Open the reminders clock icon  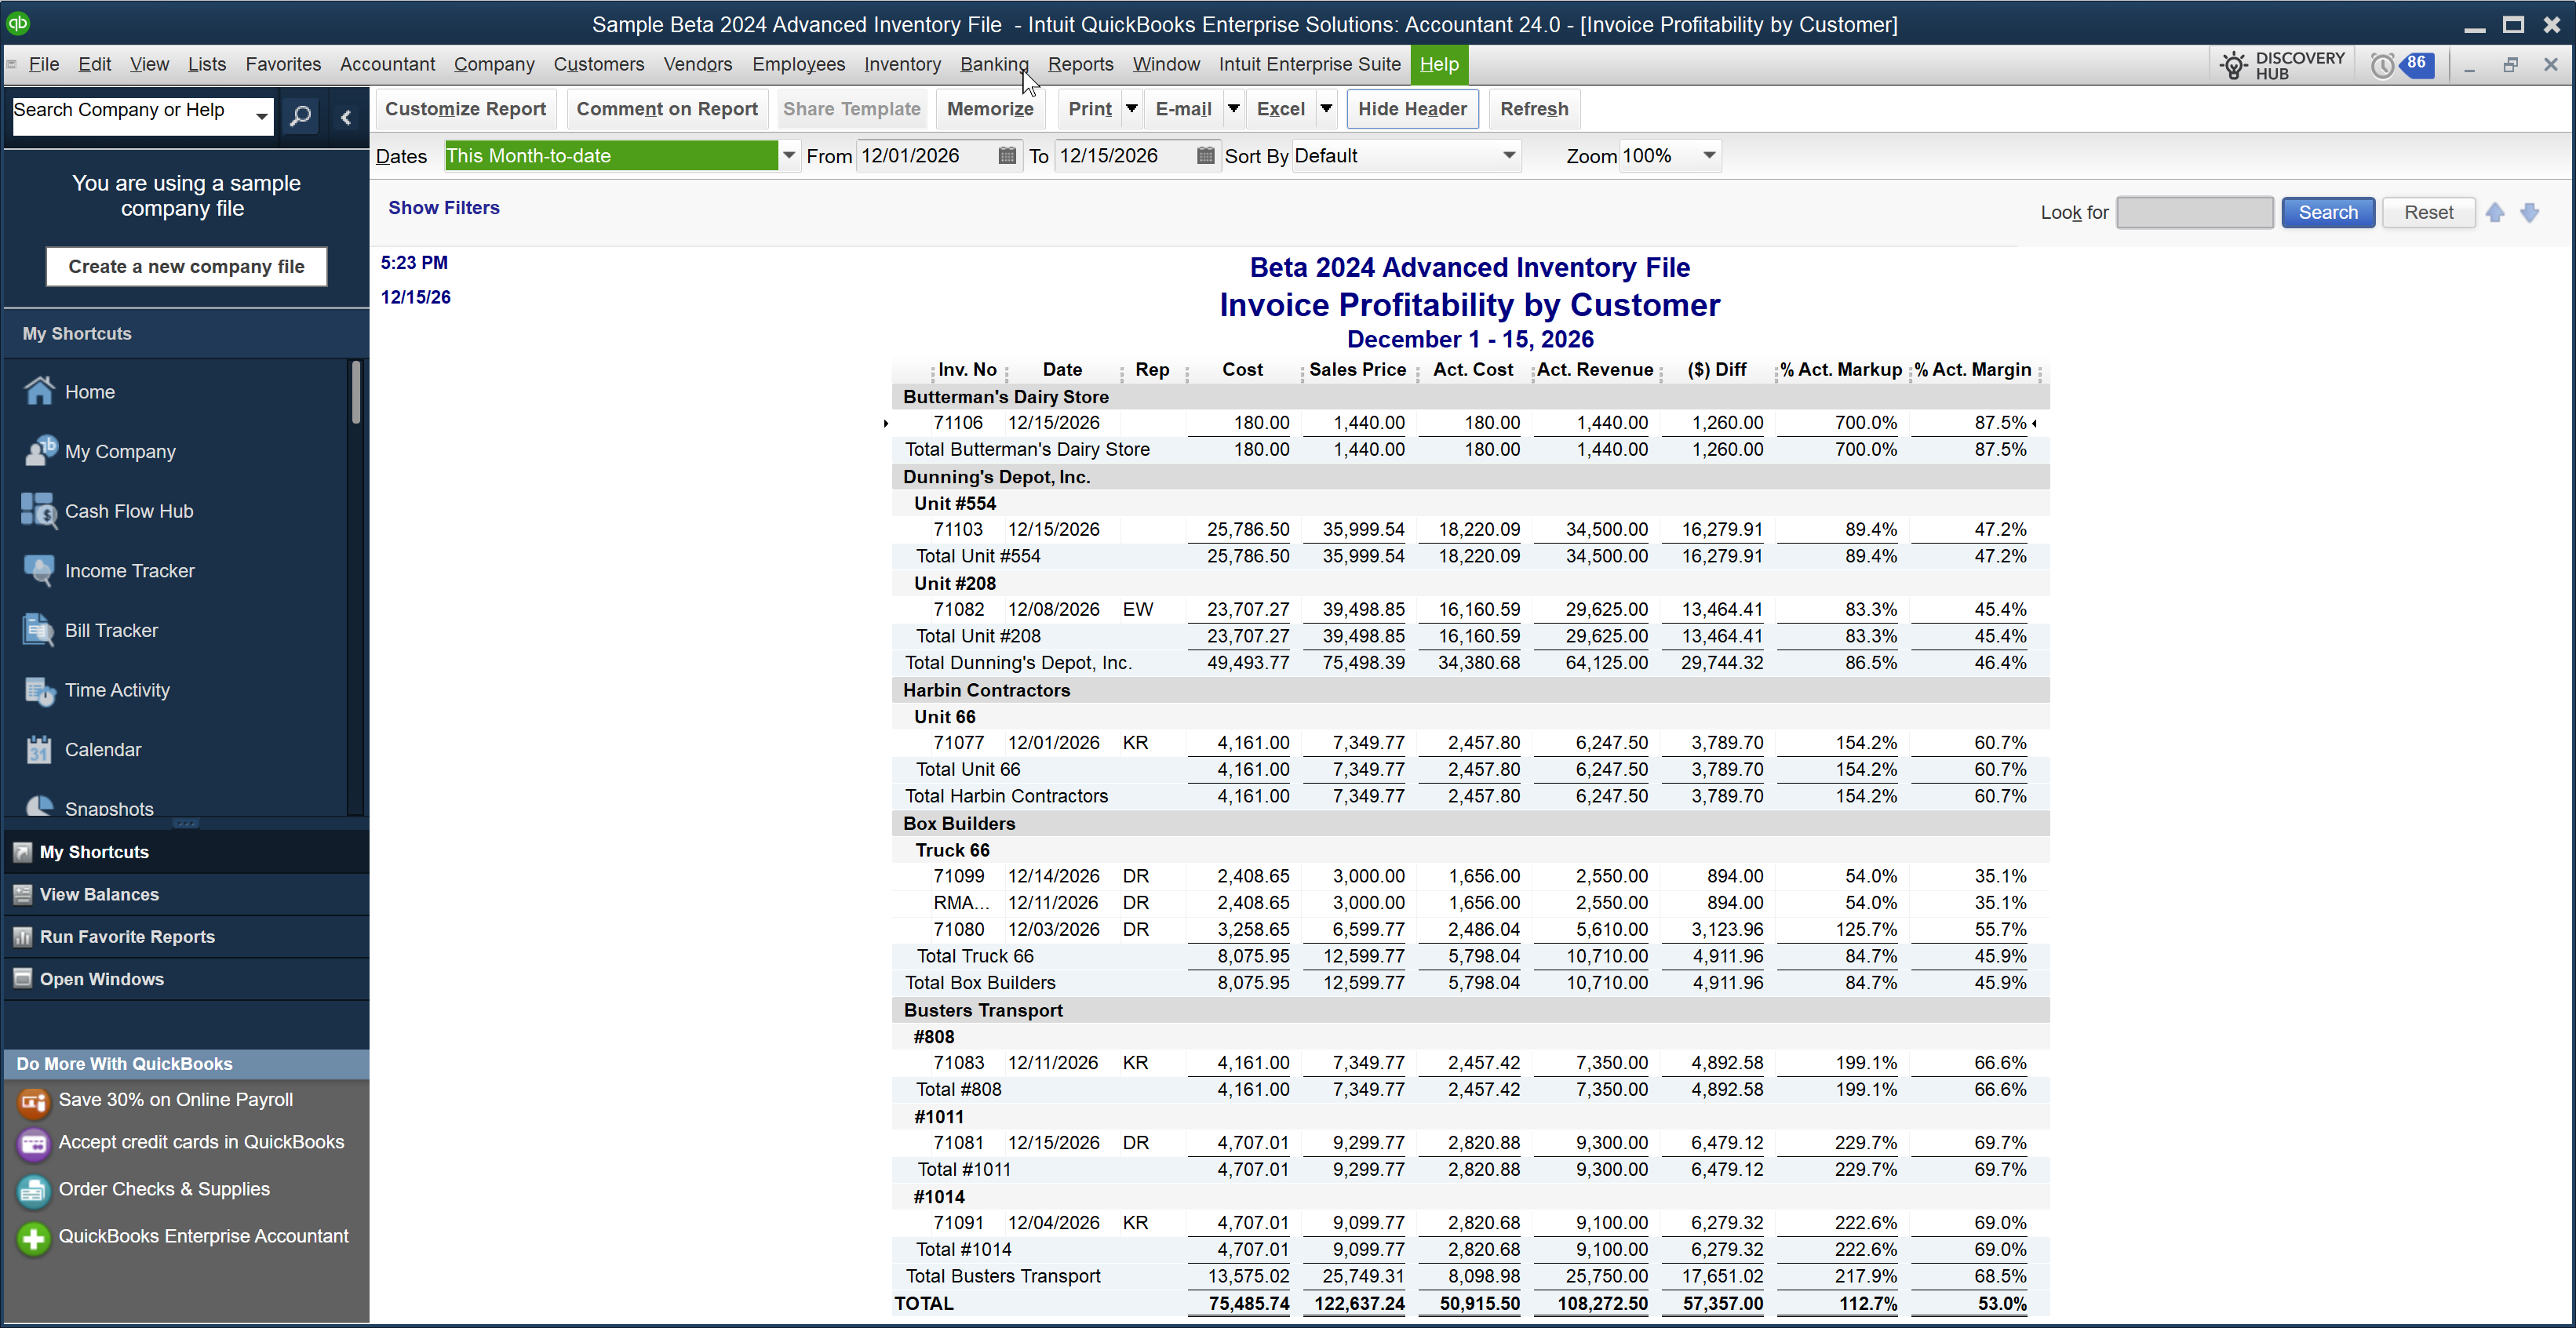pyautogui.click(x=2383, y=66)
